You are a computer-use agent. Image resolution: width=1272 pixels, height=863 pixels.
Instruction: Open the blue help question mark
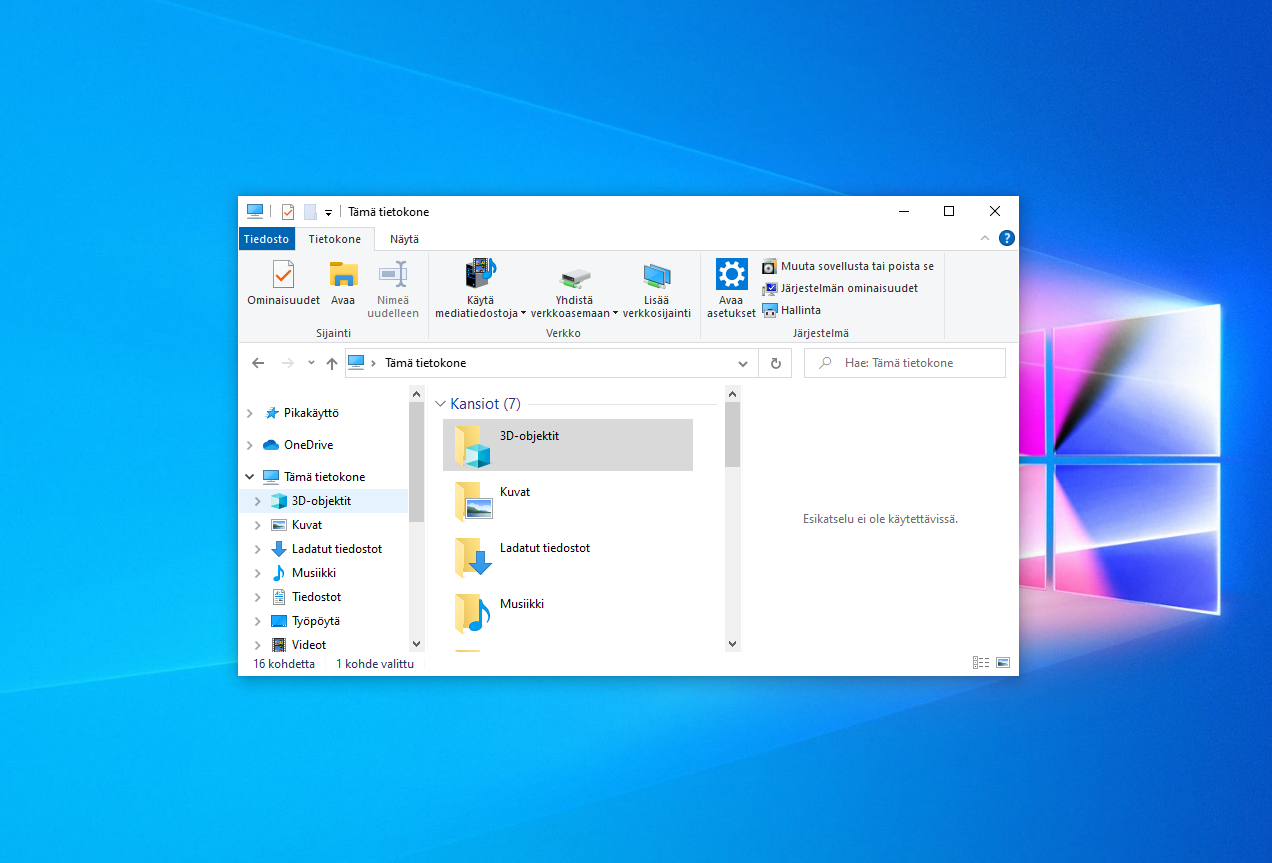[x=1006, y=238]
